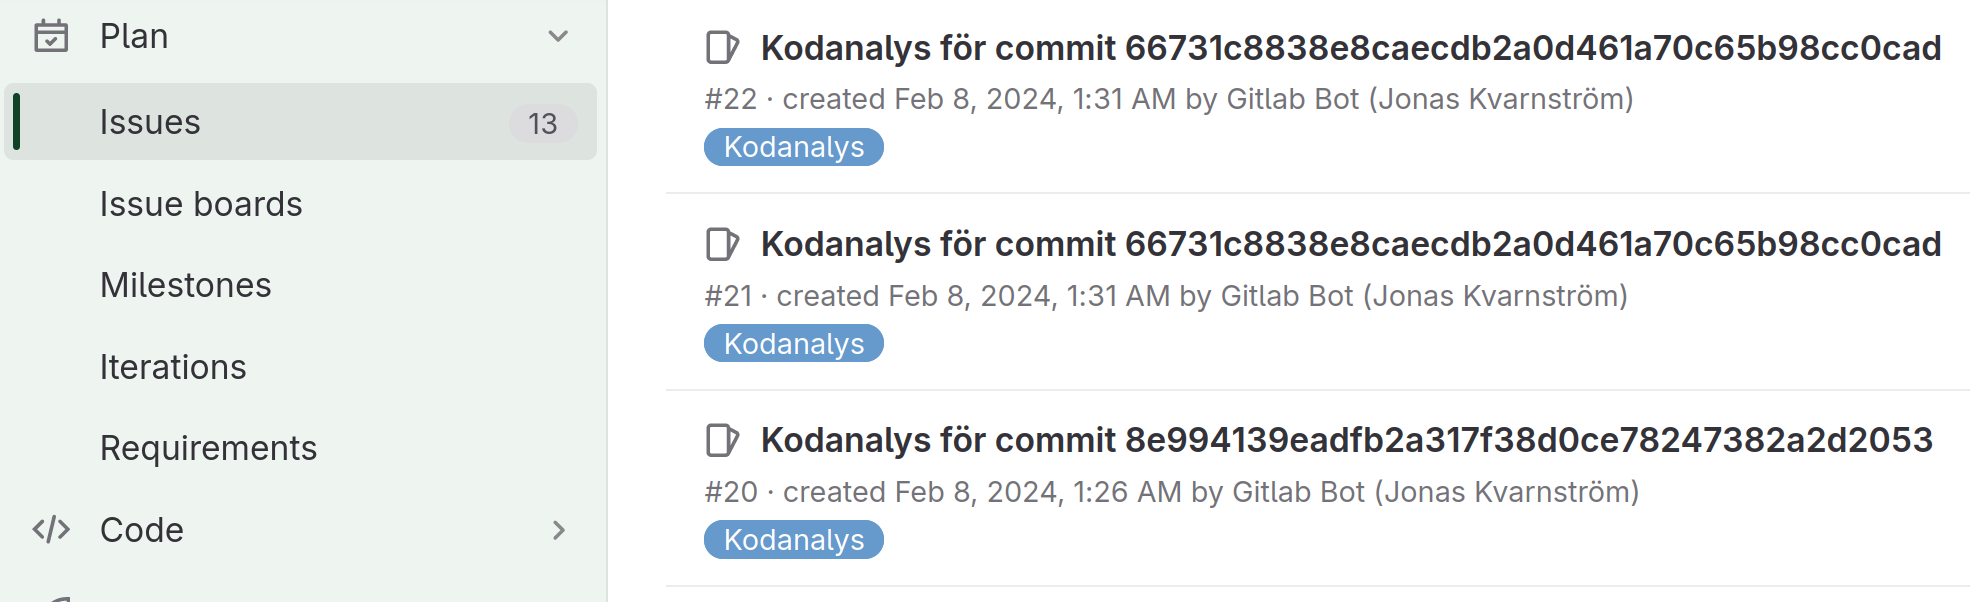This screenshot has width=1970, height=602.
Task: Click the Kodanalys label on issue #22
Action: 794,147
